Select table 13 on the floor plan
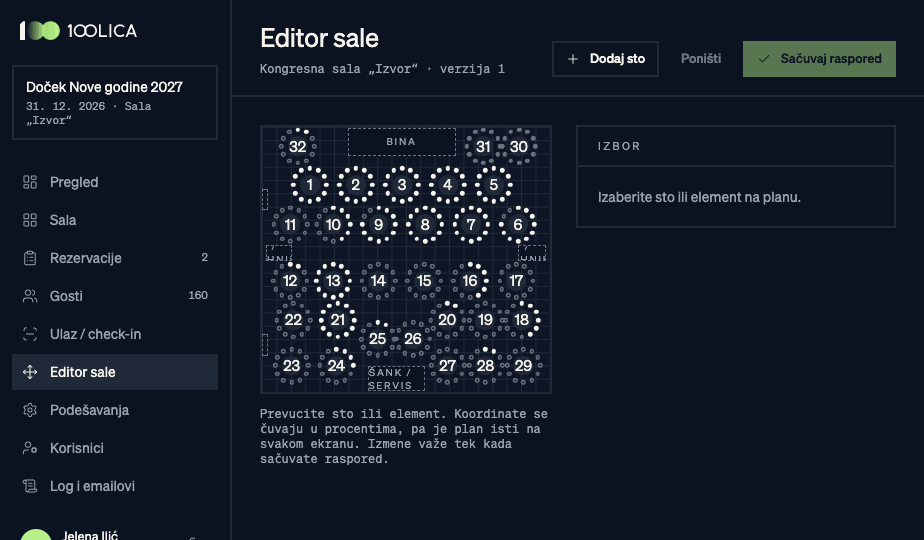Screen dimensions: 924x540 point(334,281)
